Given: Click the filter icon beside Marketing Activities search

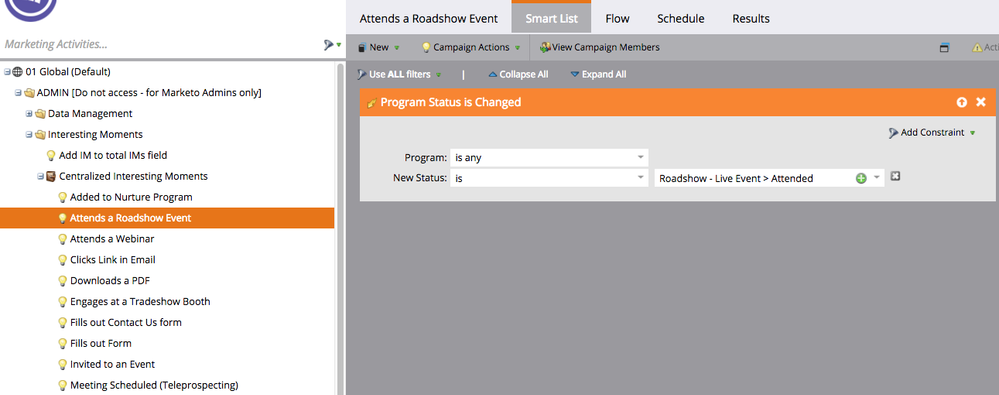Looking at the screenshot, I should 329,45.
